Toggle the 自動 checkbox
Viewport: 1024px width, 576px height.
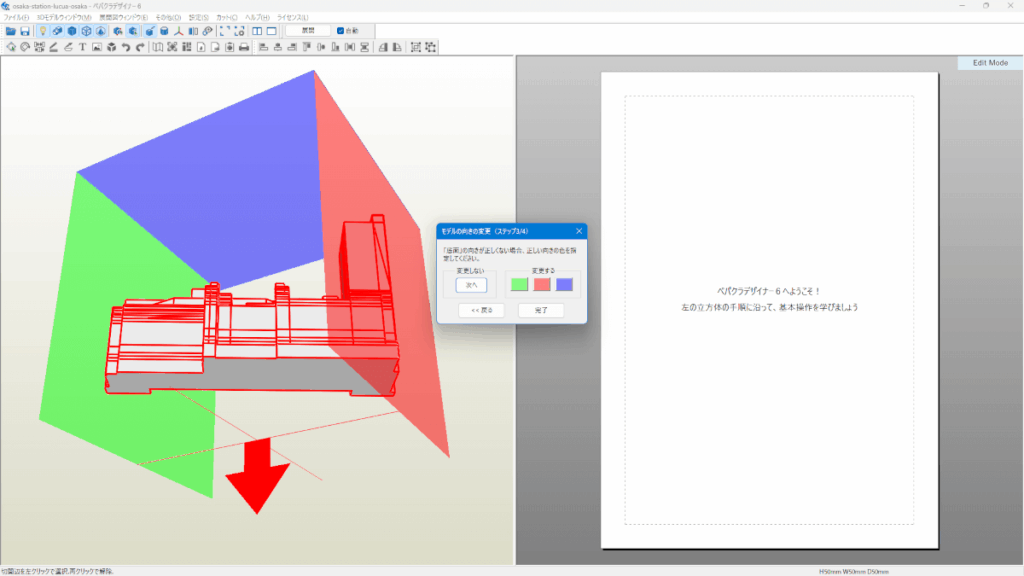[x=341, y=31]
